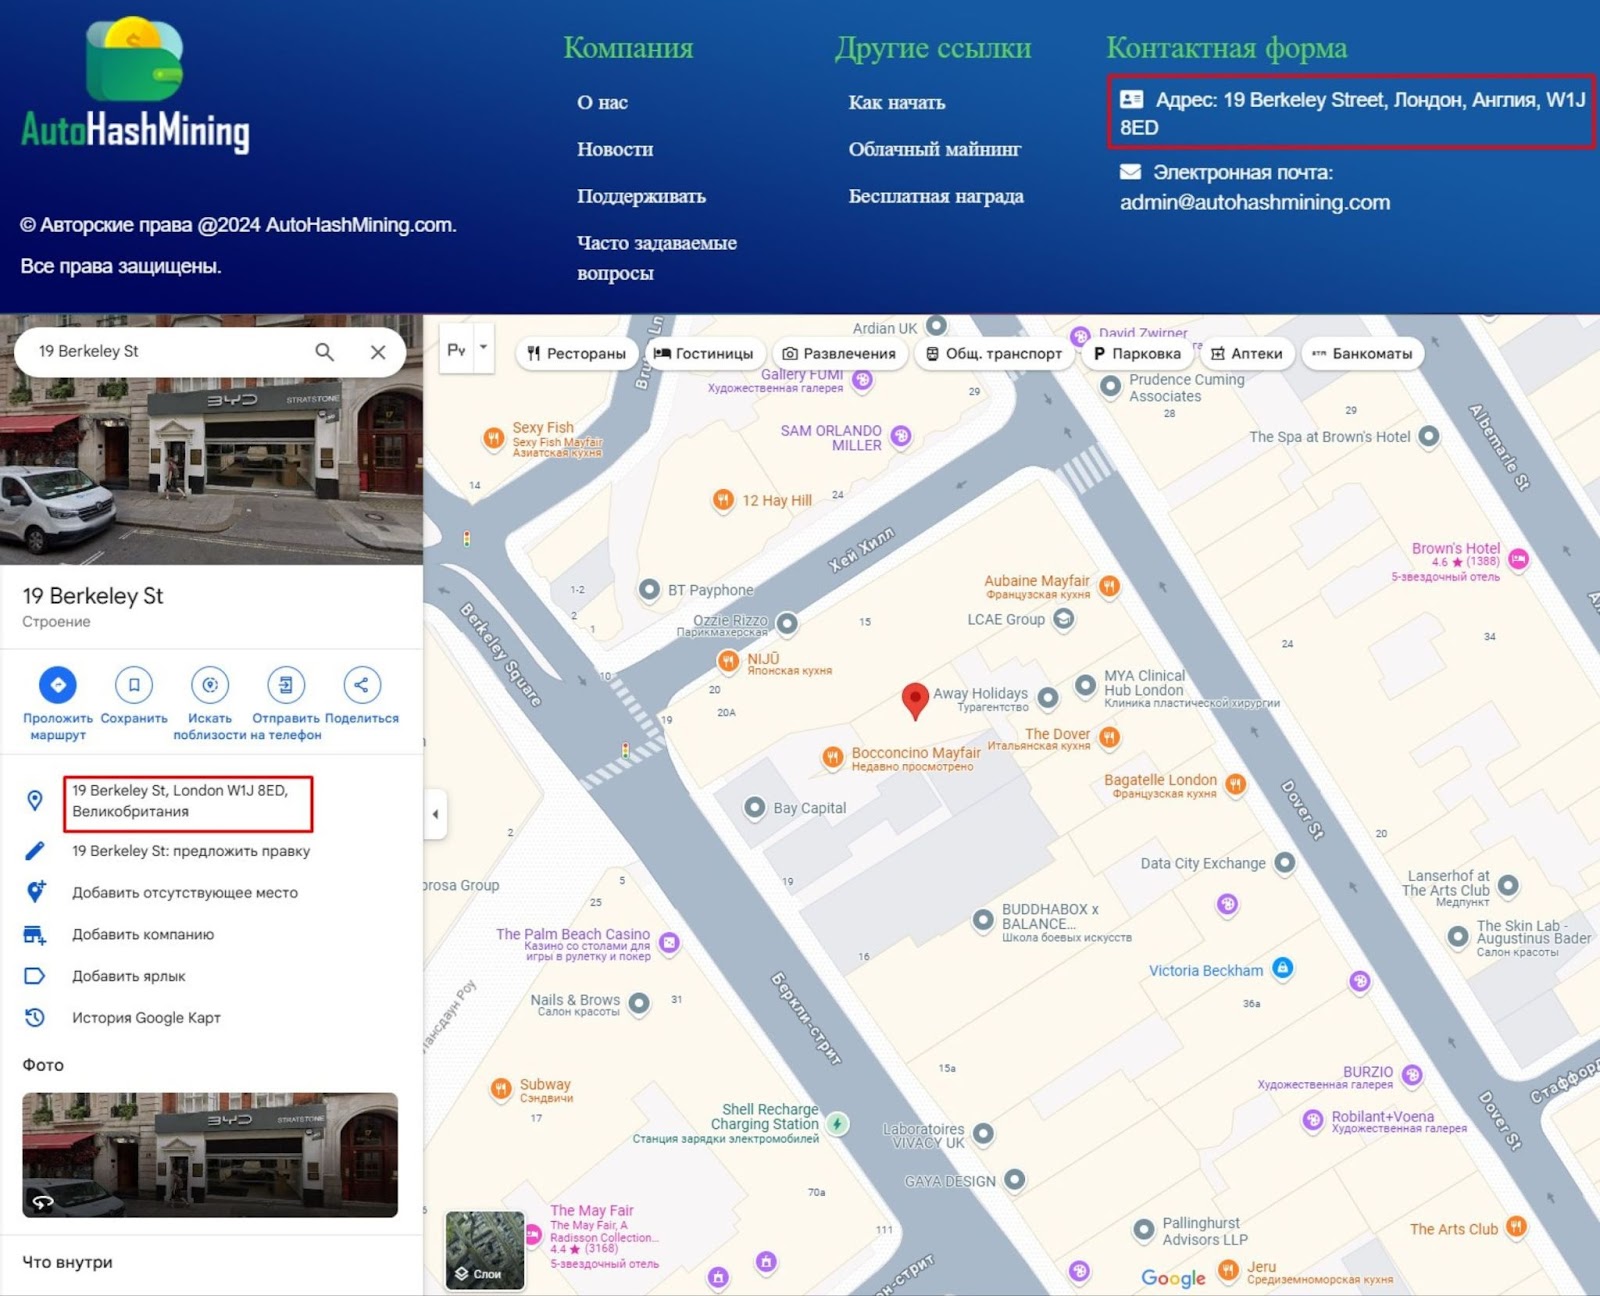
Task: Click the Palm Beach Casino marker
Action: click(669, 942)
